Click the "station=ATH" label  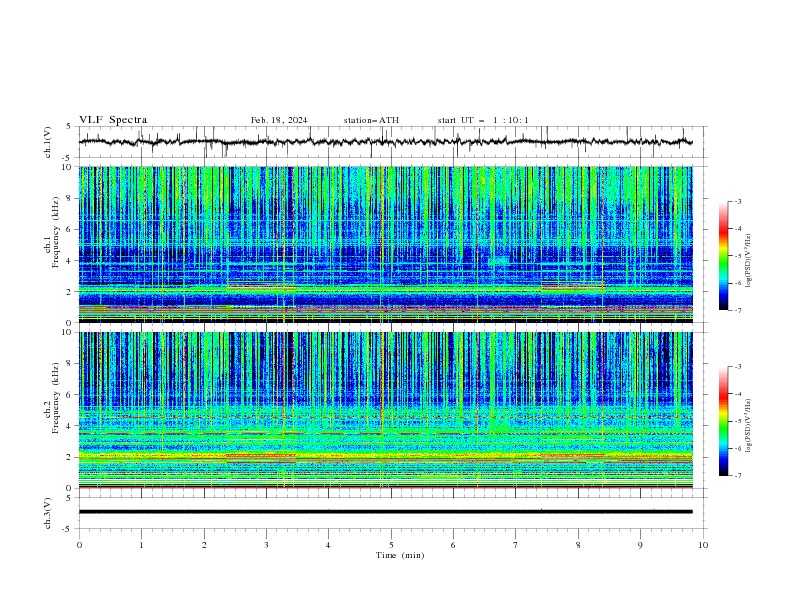[371, 120]
